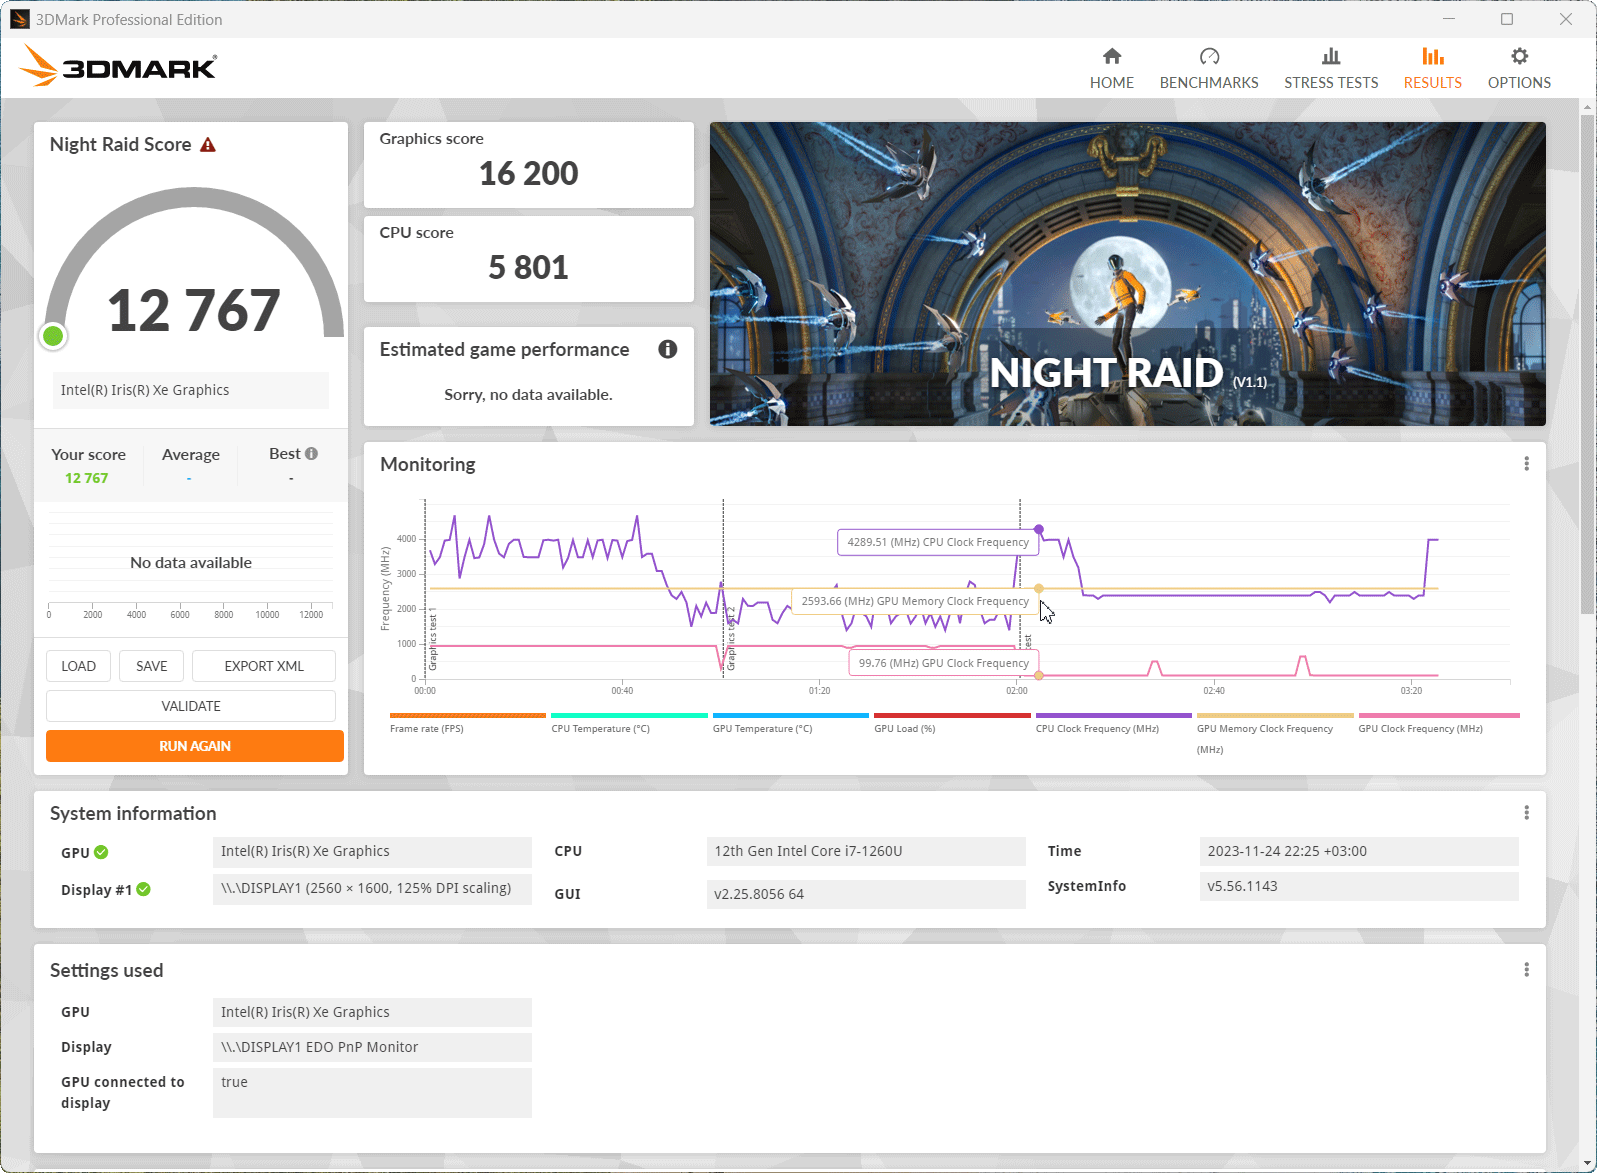Click the green dot on the score gauge
This screenshot has height=1173, width=1597.
point(54,337)
